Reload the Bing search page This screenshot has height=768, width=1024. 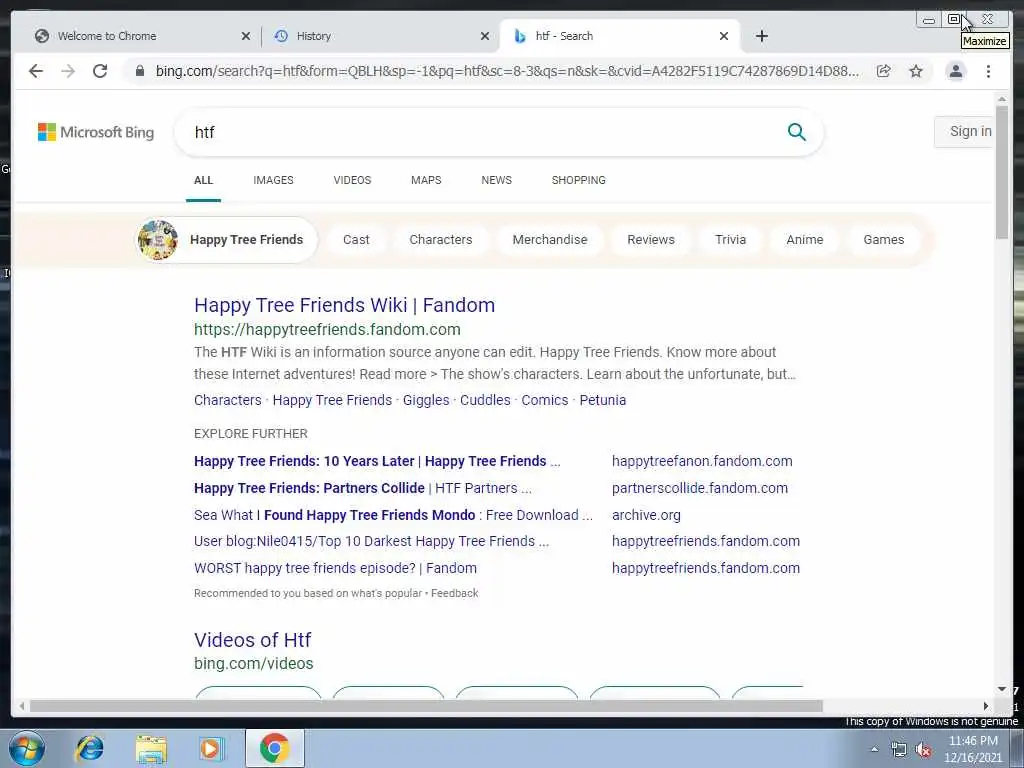[x=100, y=71]
